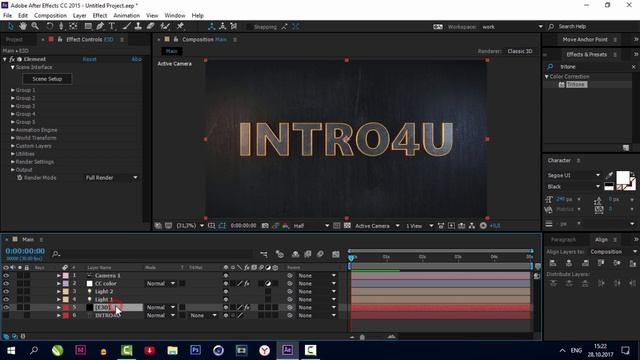Select the Type text tool
Image resolution: width=640 pixels, height=360 pixels.
[x=112, y=27]
